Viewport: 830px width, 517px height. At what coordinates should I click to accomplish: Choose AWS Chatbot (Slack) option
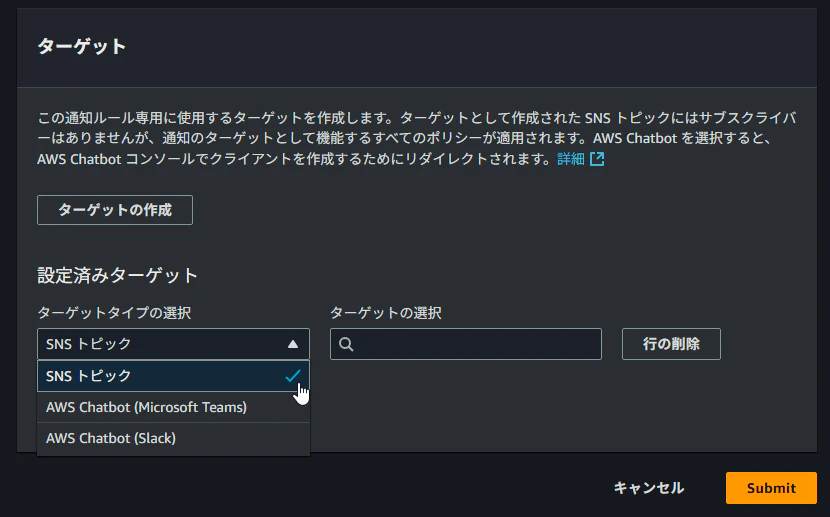click(x=173, y=438)
